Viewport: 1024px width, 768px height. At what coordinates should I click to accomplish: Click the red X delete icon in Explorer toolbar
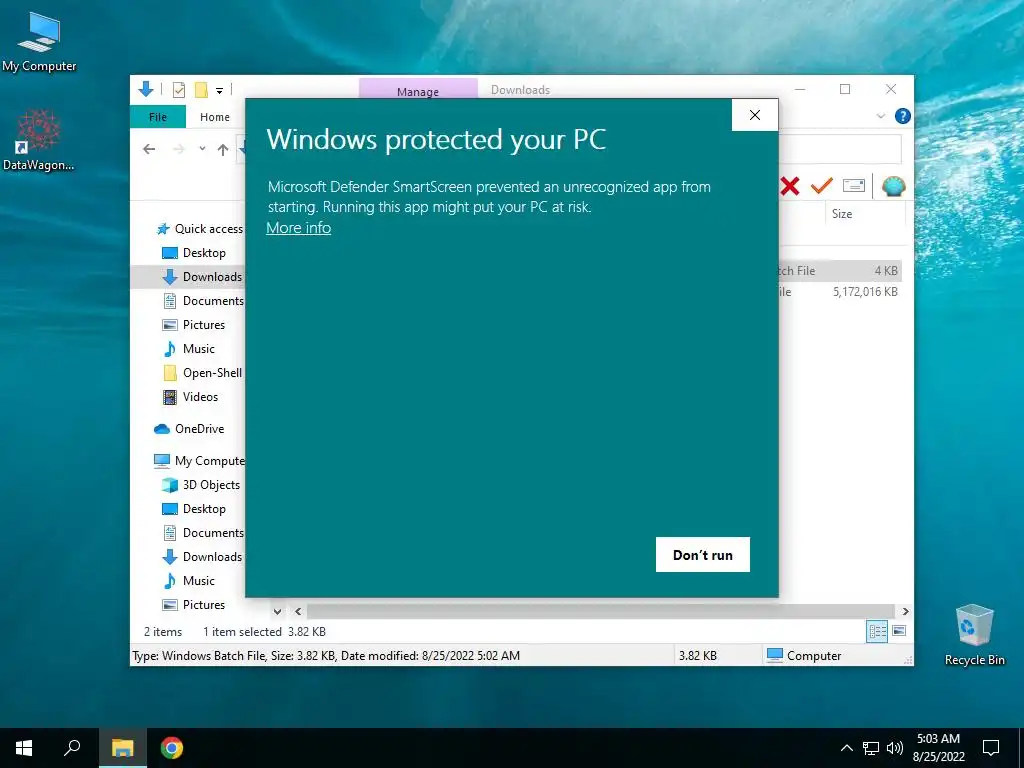790,186
